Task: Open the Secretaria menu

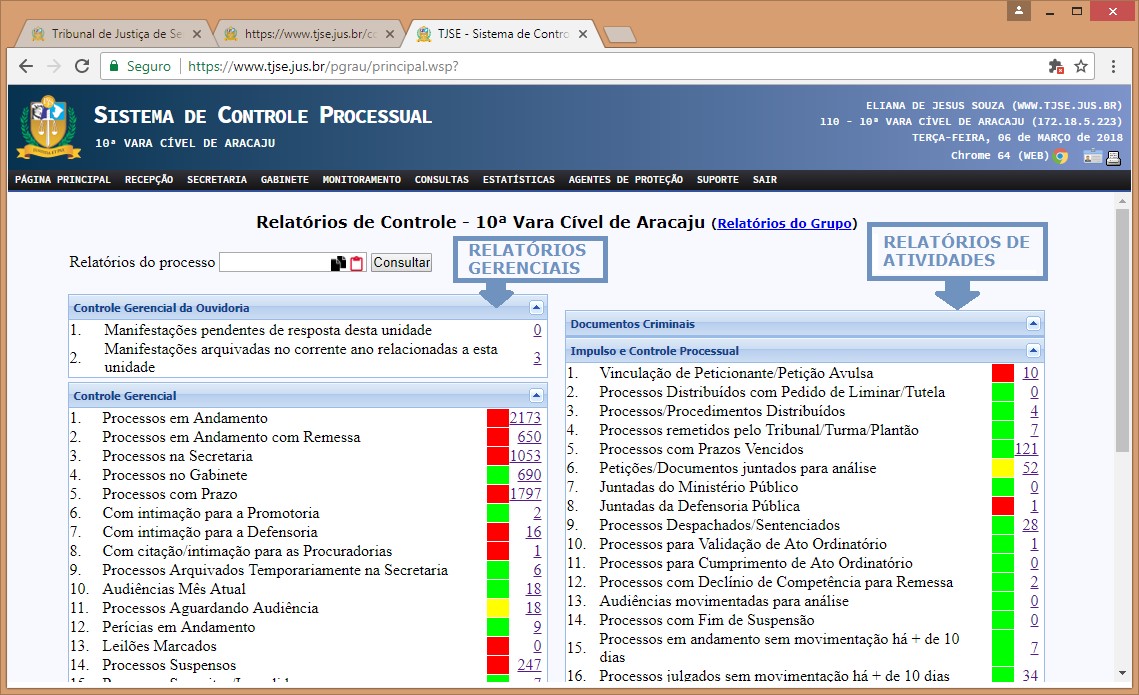Action: (216, 180)
